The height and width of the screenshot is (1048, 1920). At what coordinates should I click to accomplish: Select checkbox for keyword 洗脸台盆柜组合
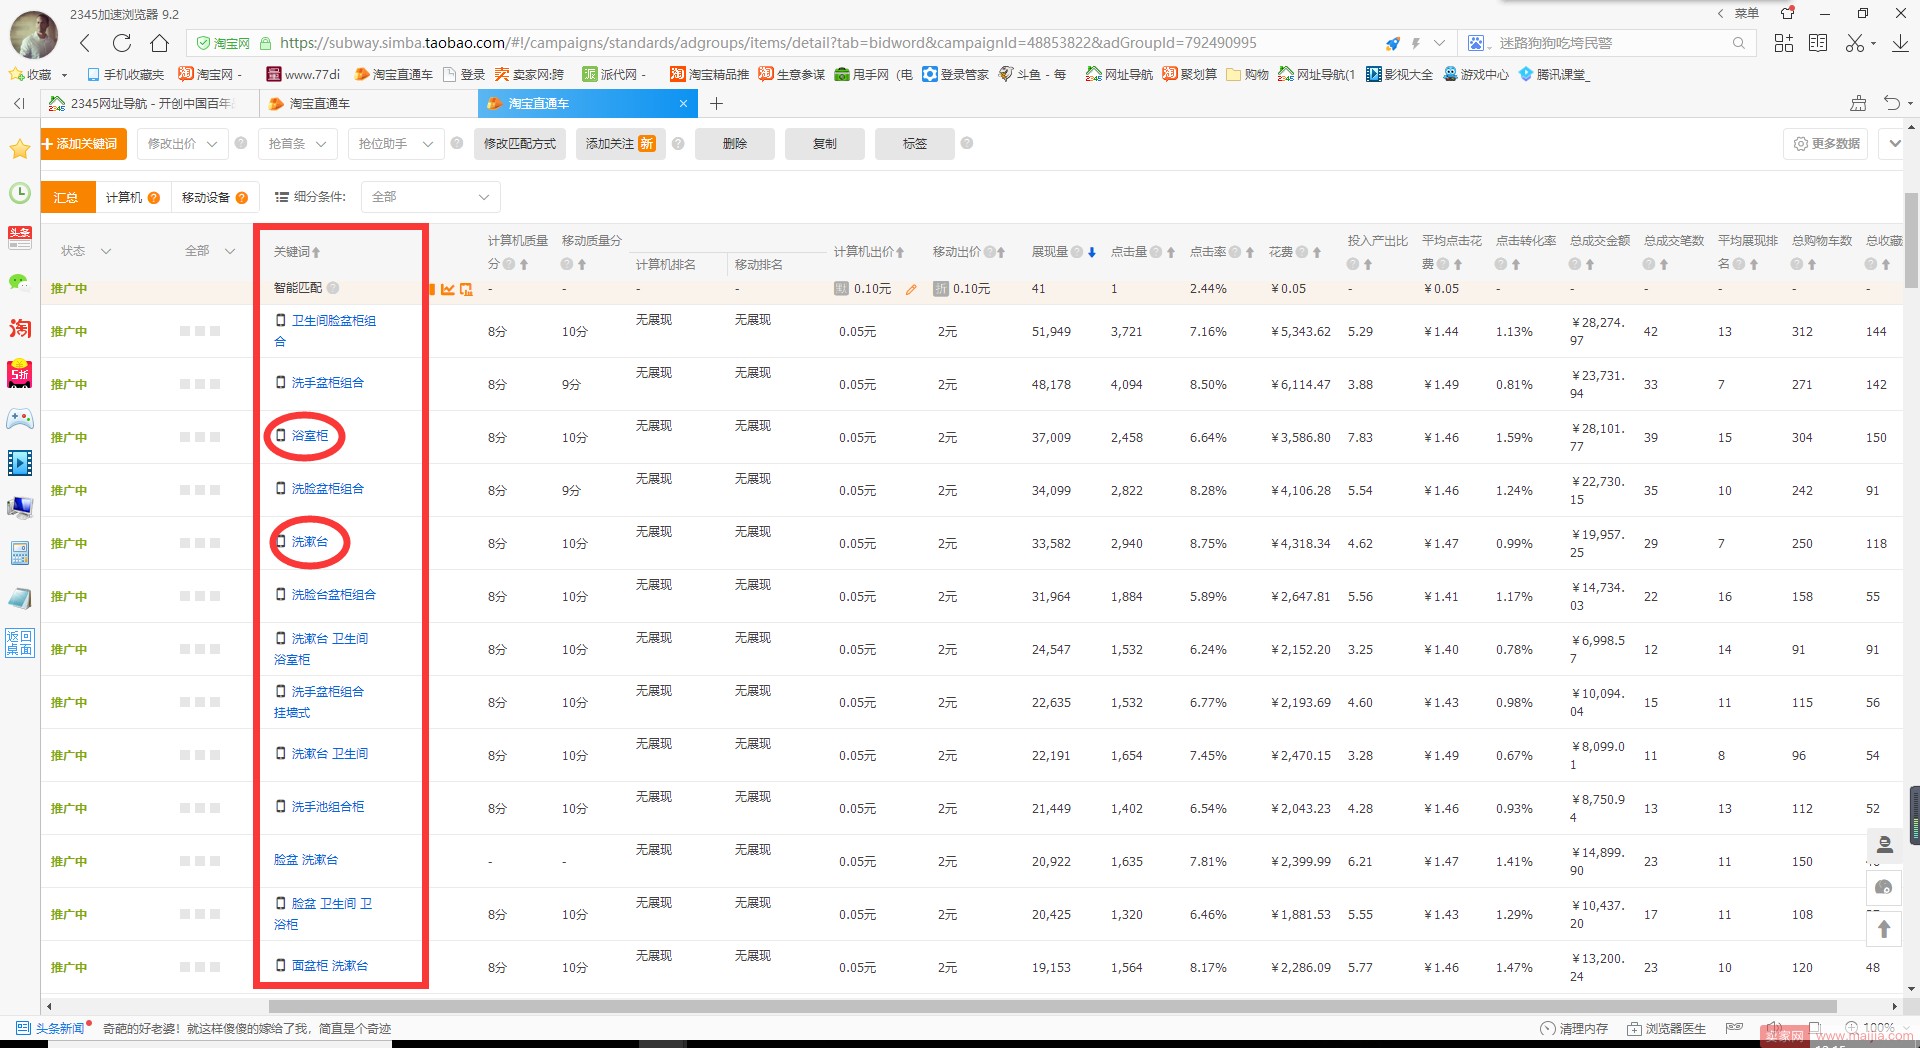(x=281, y=595)
